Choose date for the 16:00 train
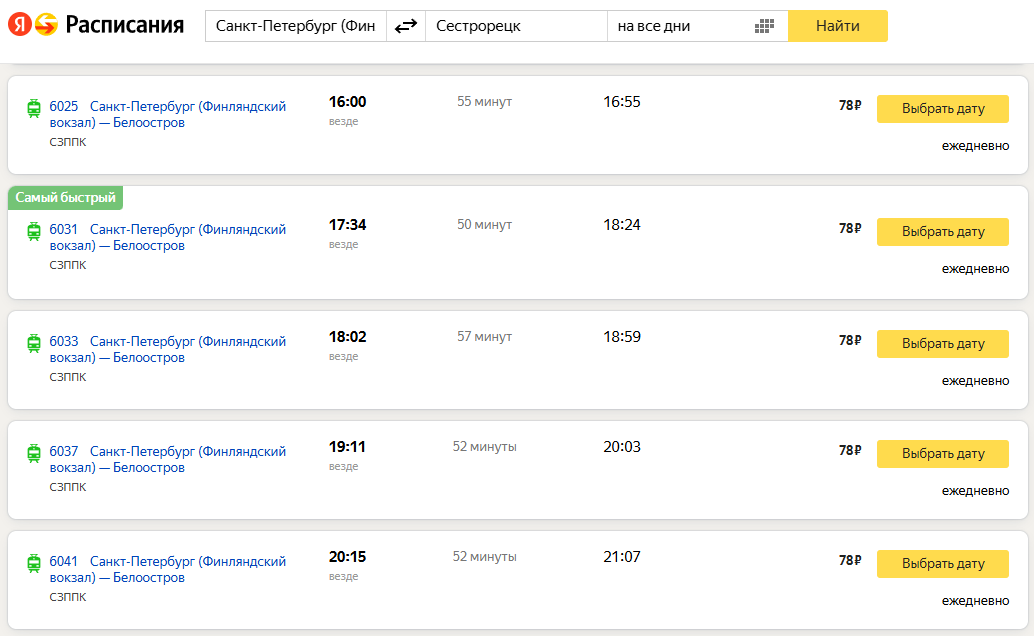The image size is (1034, 636). pyautogui.click(x=943, y=109)
